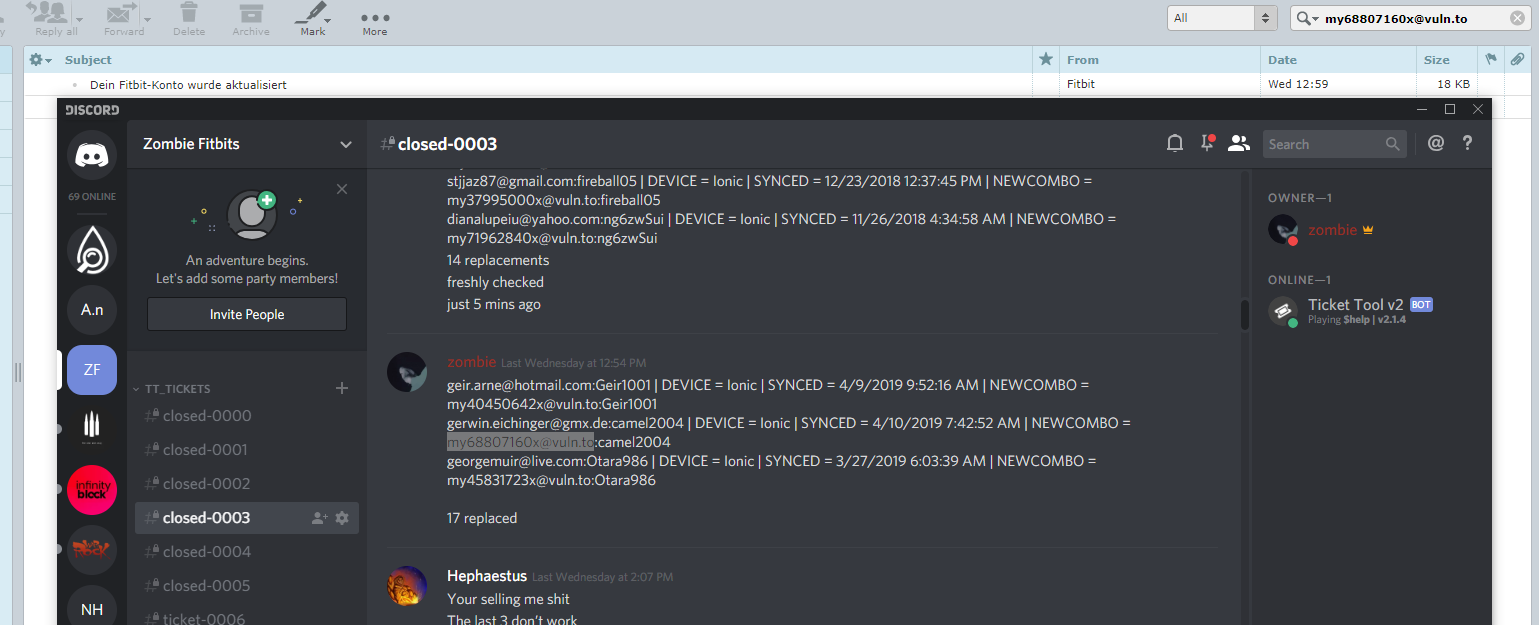Image resolution: width=1539 pixels, height=625 pixels.
Task: Open the All filter dropdown in mail client
Action: tap(1222, 18)
